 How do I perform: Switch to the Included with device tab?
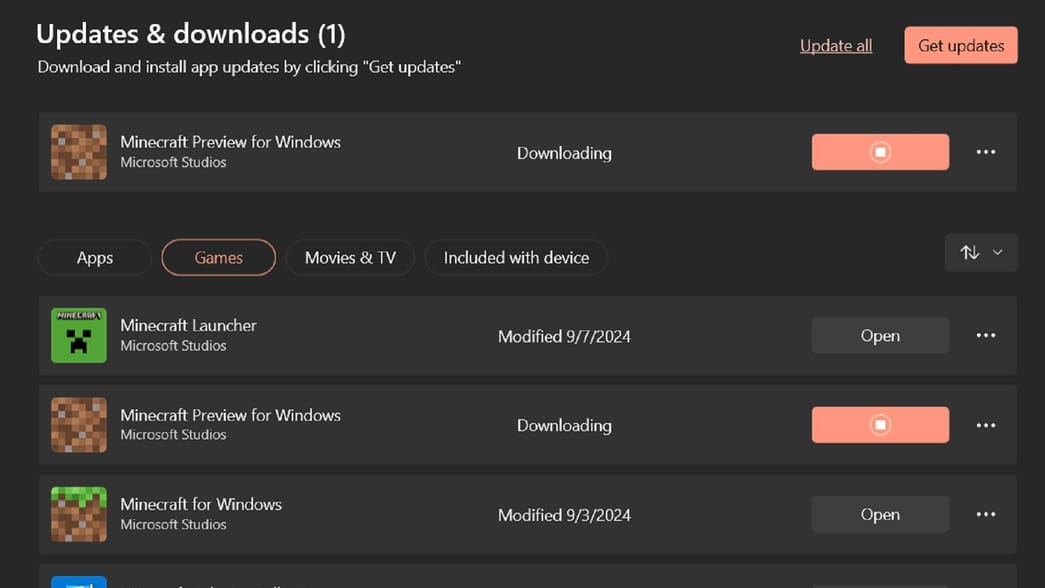click(x=516, y=257)
